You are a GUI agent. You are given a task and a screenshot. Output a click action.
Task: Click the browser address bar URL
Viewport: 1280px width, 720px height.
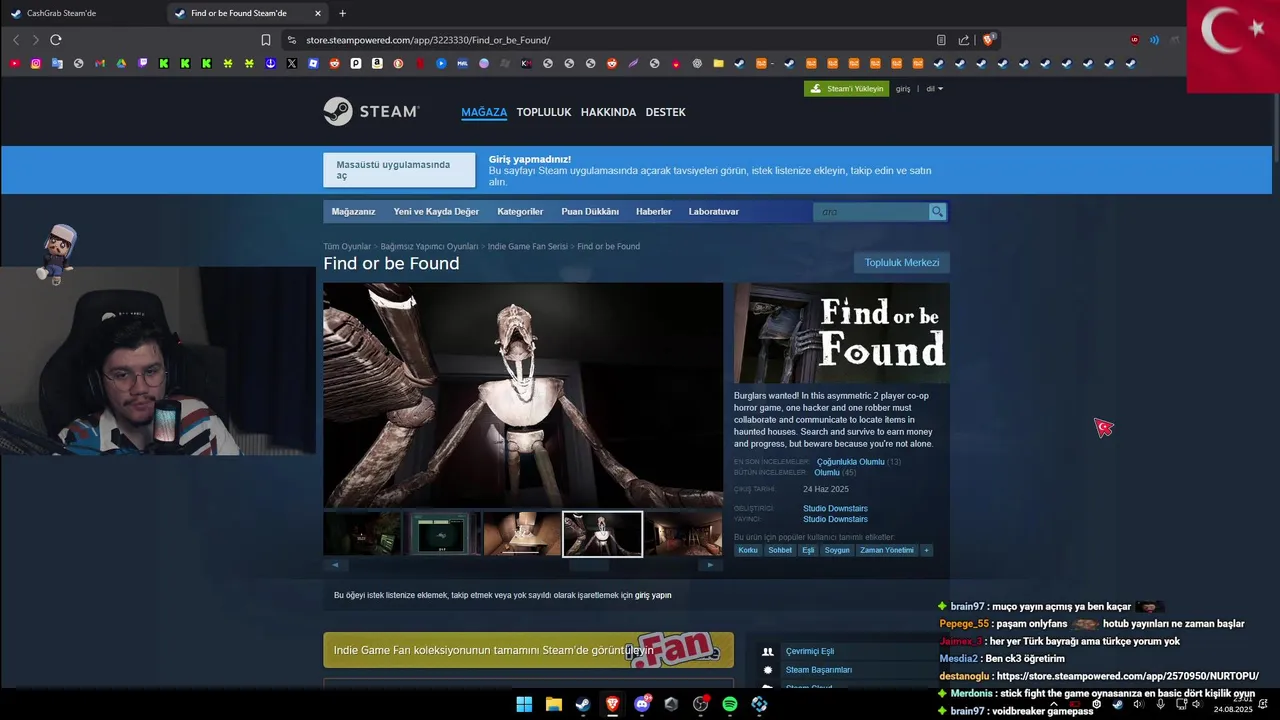click(x=428, y=40)
